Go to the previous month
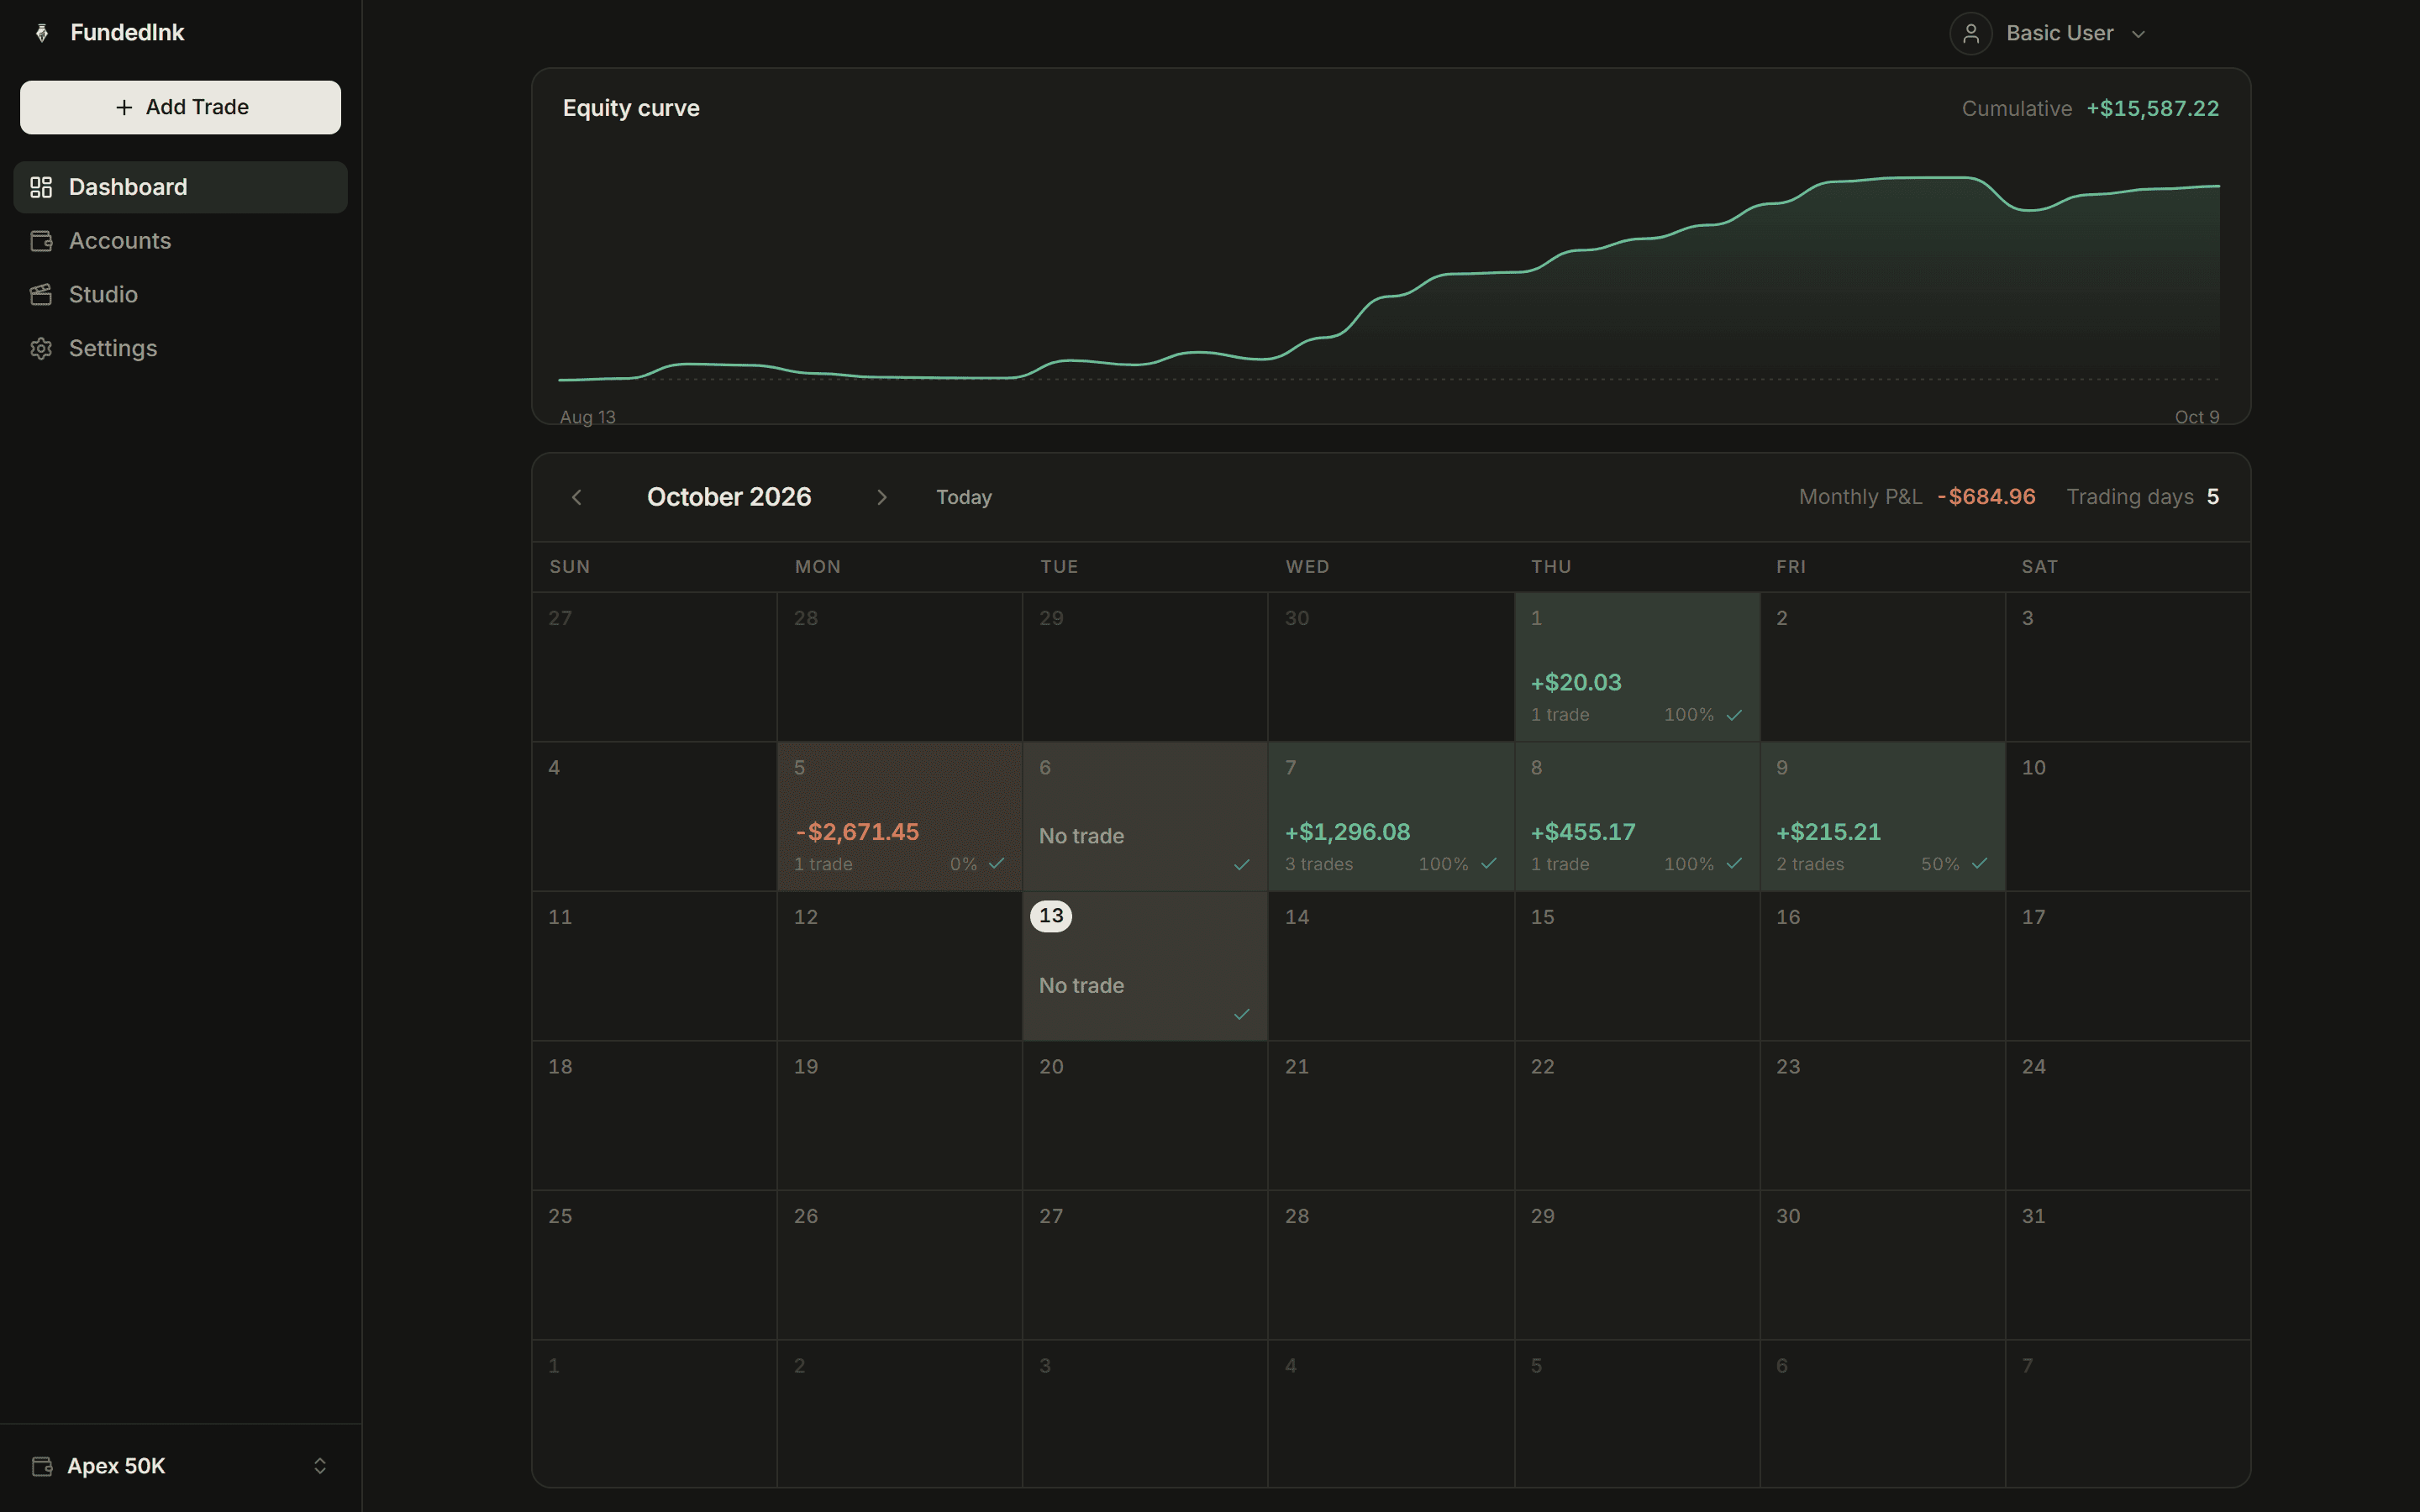 pos(577,497)
